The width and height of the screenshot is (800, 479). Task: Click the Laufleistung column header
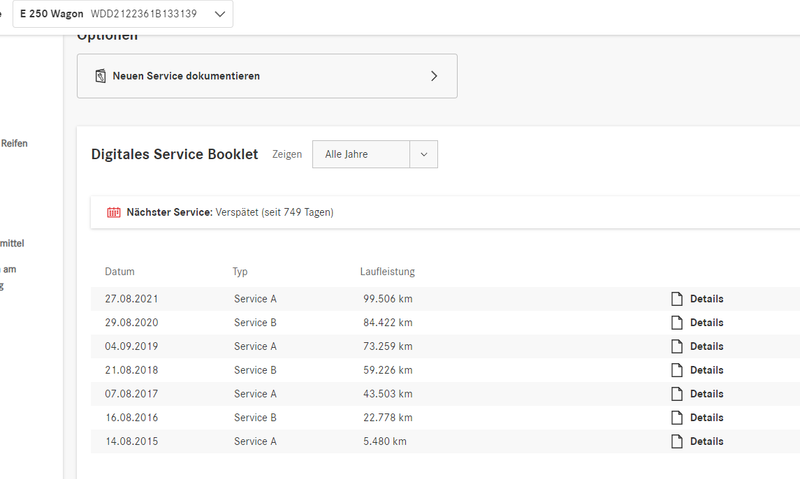(x=387, y=271)
